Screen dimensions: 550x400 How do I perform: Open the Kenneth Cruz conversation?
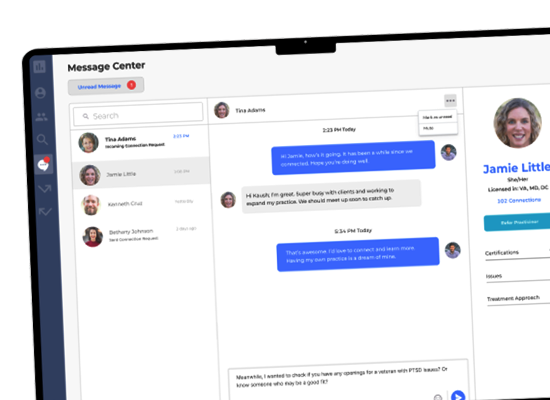[142, 204]
